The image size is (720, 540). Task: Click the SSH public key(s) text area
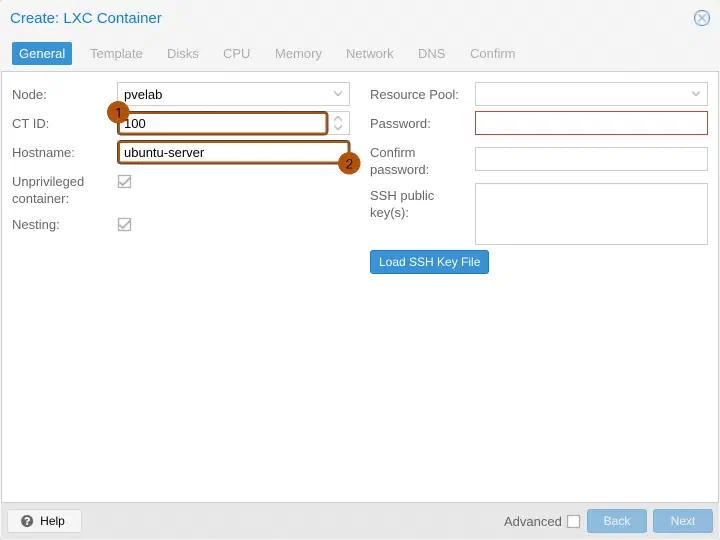point(591,214)
